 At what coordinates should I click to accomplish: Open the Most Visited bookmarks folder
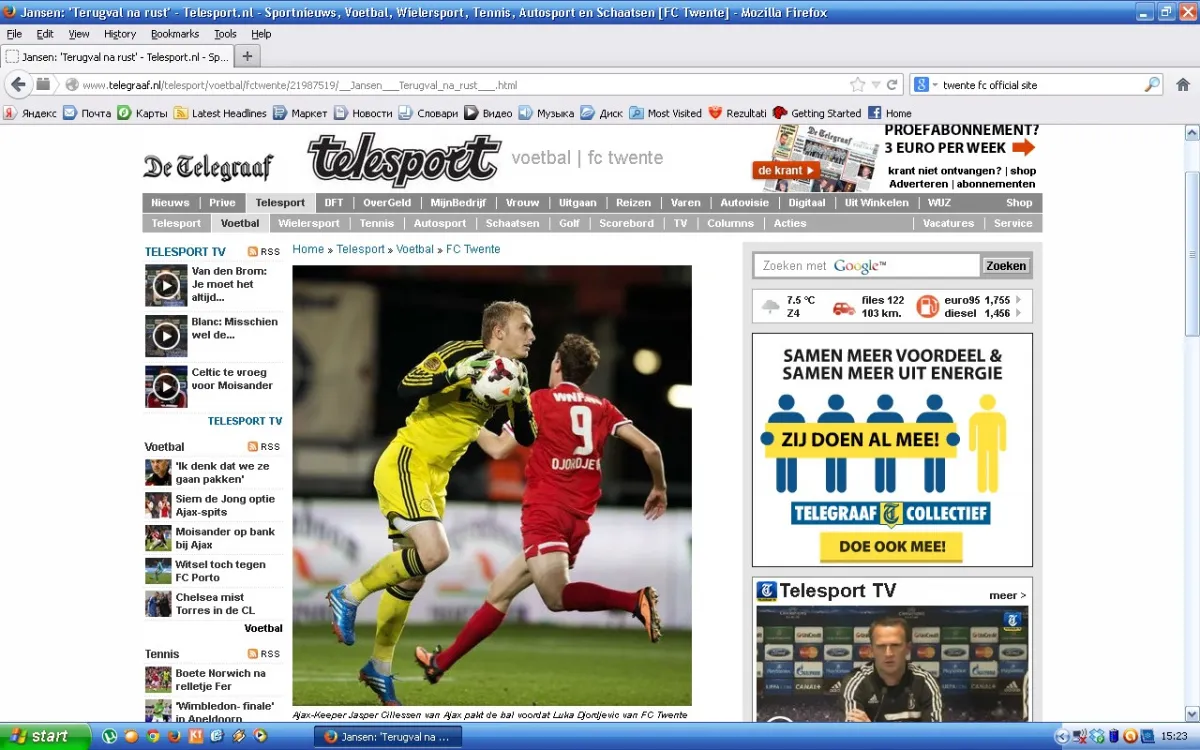click(x=665, y=113)
